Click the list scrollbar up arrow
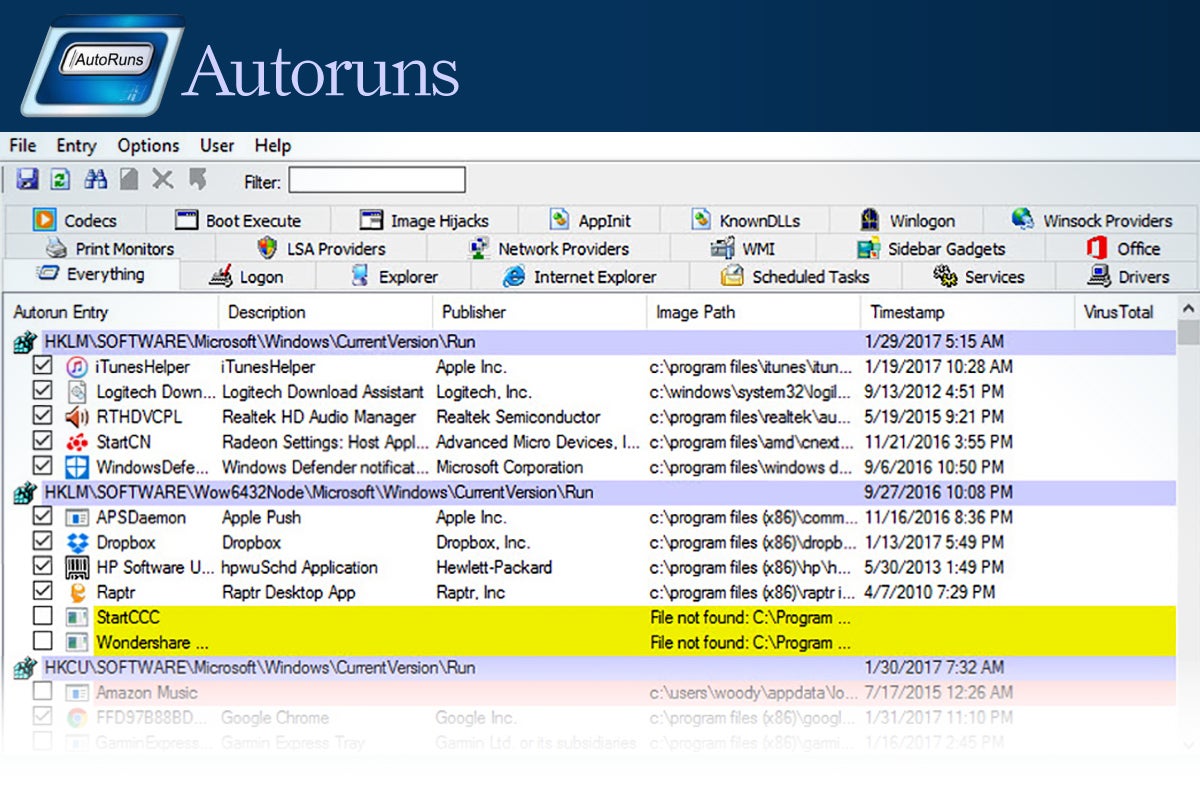The height and width of the screenshot is (800, 1200). click(1188, 310)
